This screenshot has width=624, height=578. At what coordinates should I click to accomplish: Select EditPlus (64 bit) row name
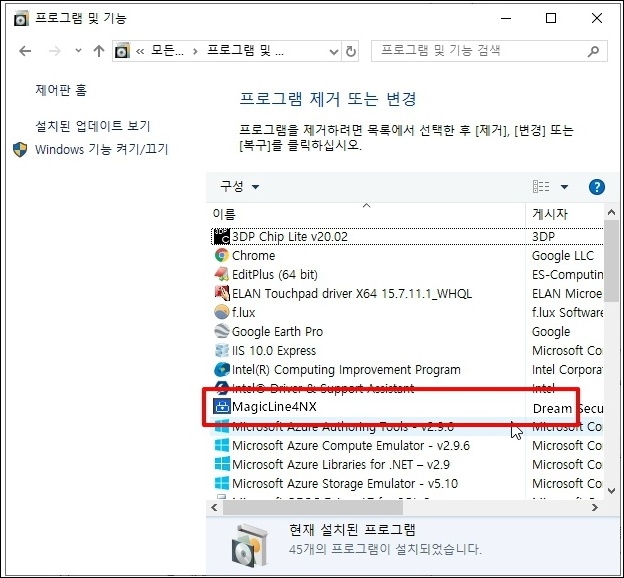[x=275, y=275]
